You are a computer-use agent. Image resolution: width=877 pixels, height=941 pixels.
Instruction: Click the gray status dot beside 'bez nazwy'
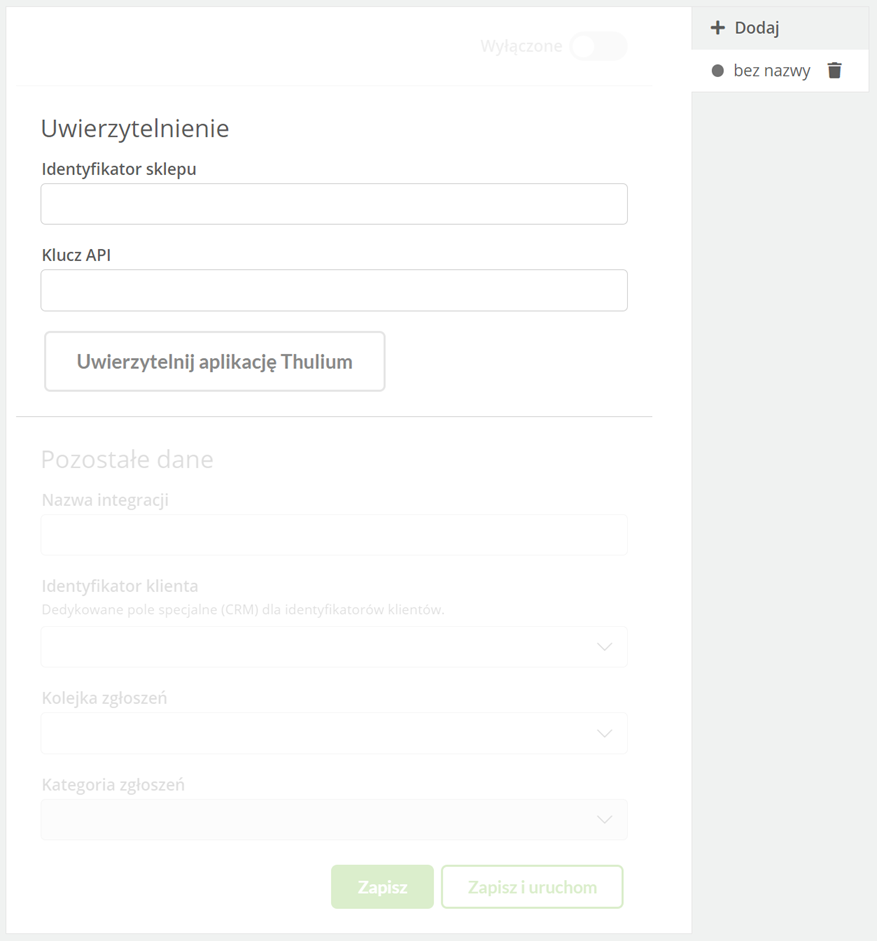pyautogui.click(x=717, y=71)
